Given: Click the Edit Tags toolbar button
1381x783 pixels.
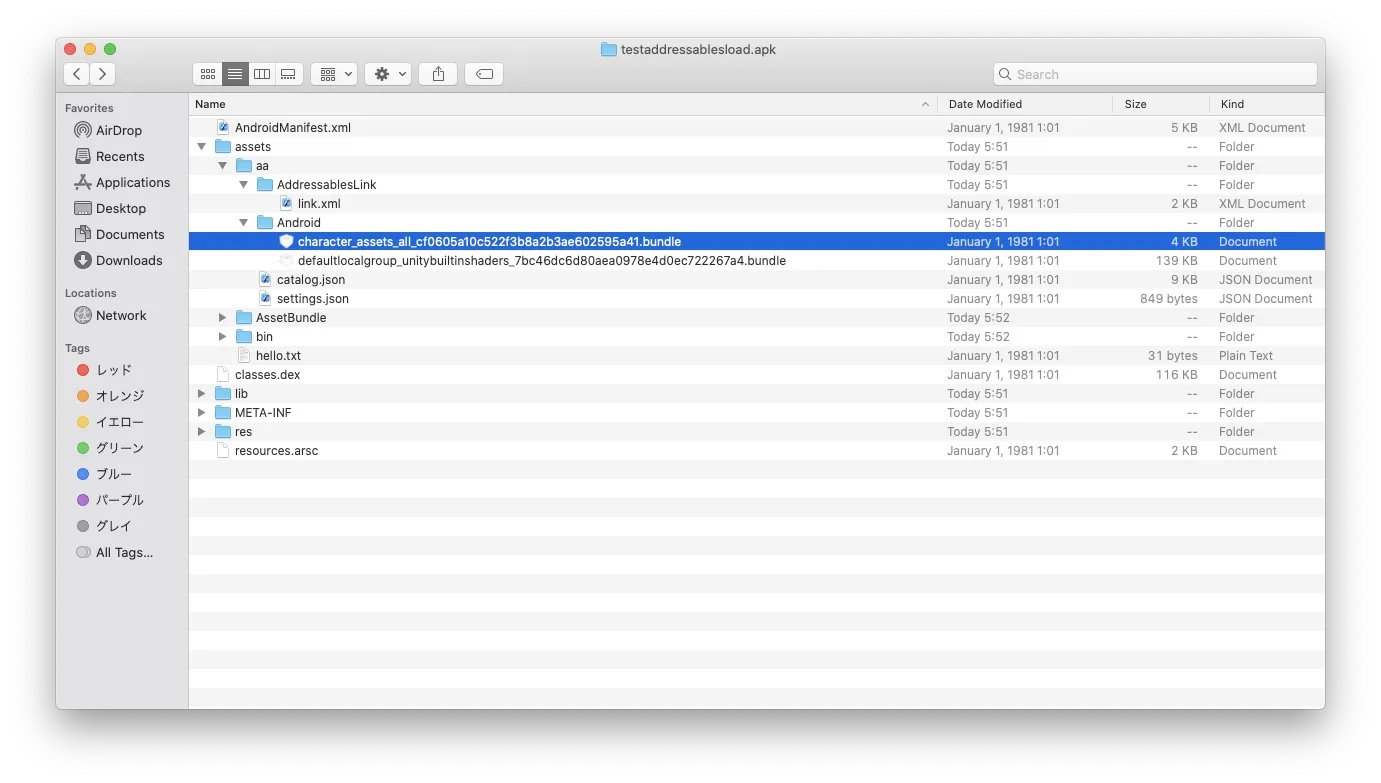Looking at the screenshot, I should [x=484, y=74].
